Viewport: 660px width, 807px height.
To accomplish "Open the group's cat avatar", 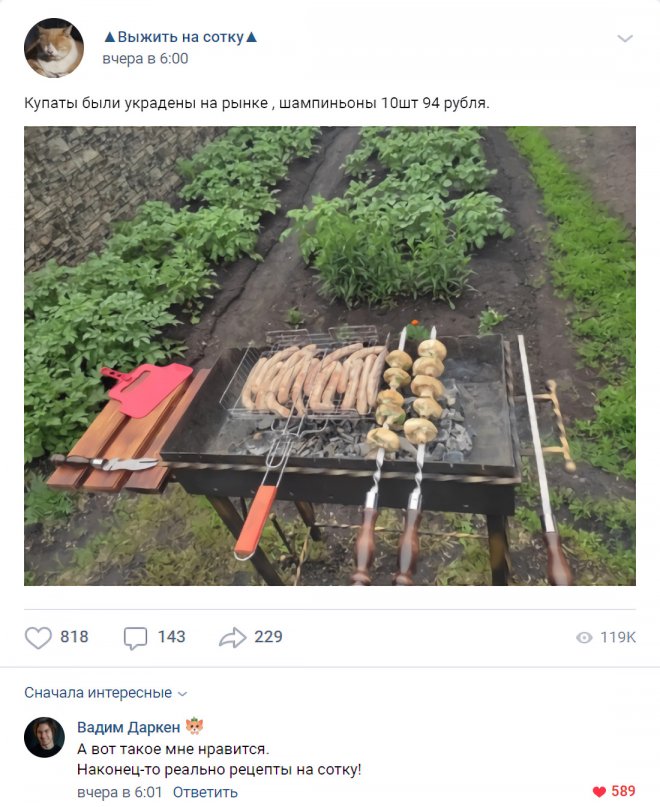I will coord(54,47).
